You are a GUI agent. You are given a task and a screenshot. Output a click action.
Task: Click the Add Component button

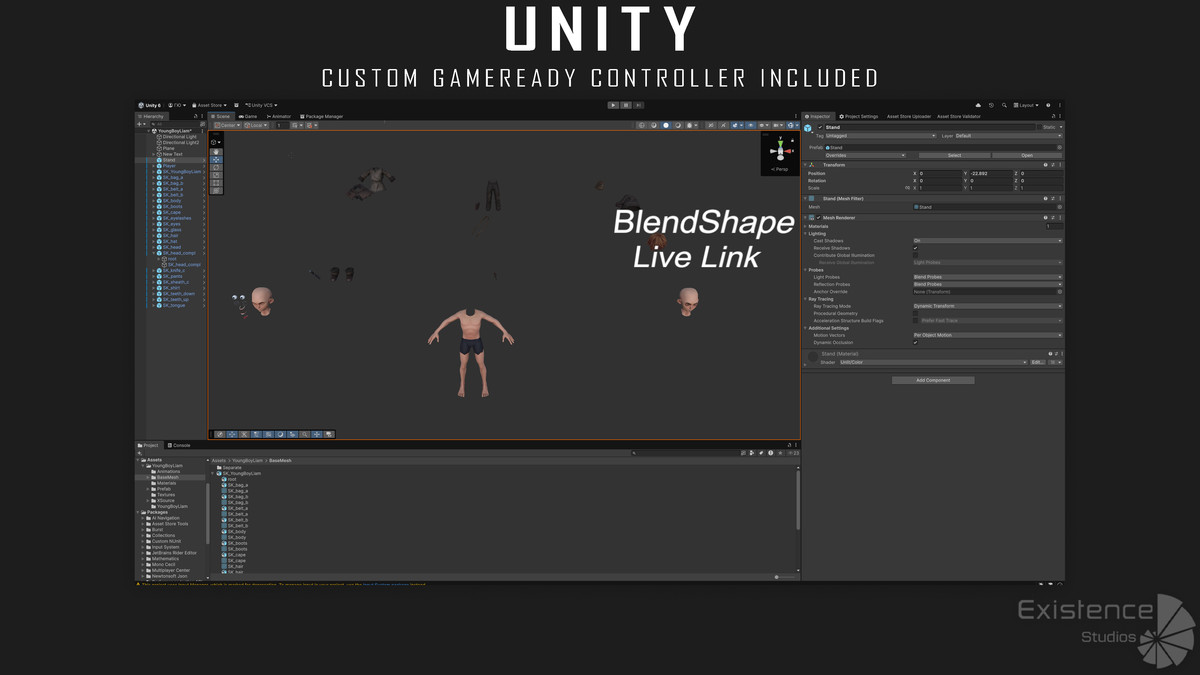coord(933,380)
